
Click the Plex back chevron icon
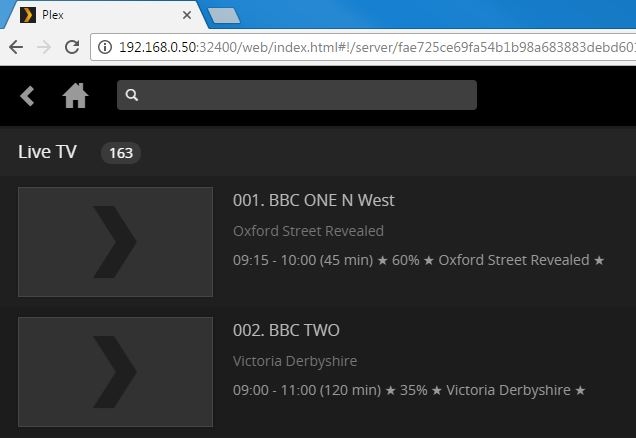coord(27,96)
